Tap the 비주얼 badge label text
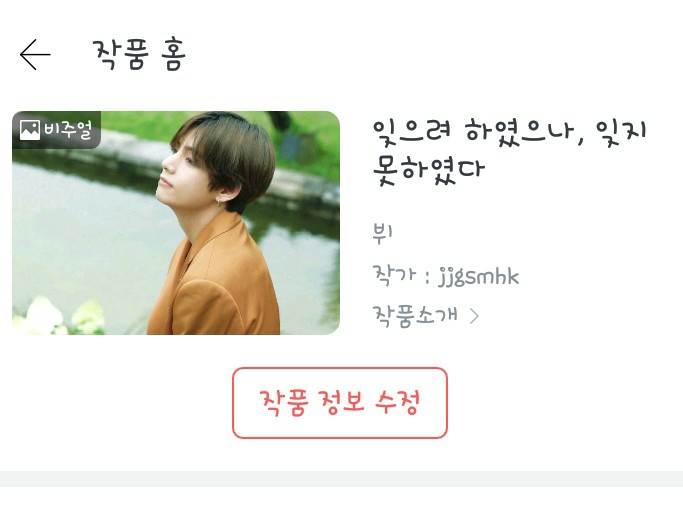The height and width of the screenshot is (511, 683). pyautogui.click(x=68, y=130)
